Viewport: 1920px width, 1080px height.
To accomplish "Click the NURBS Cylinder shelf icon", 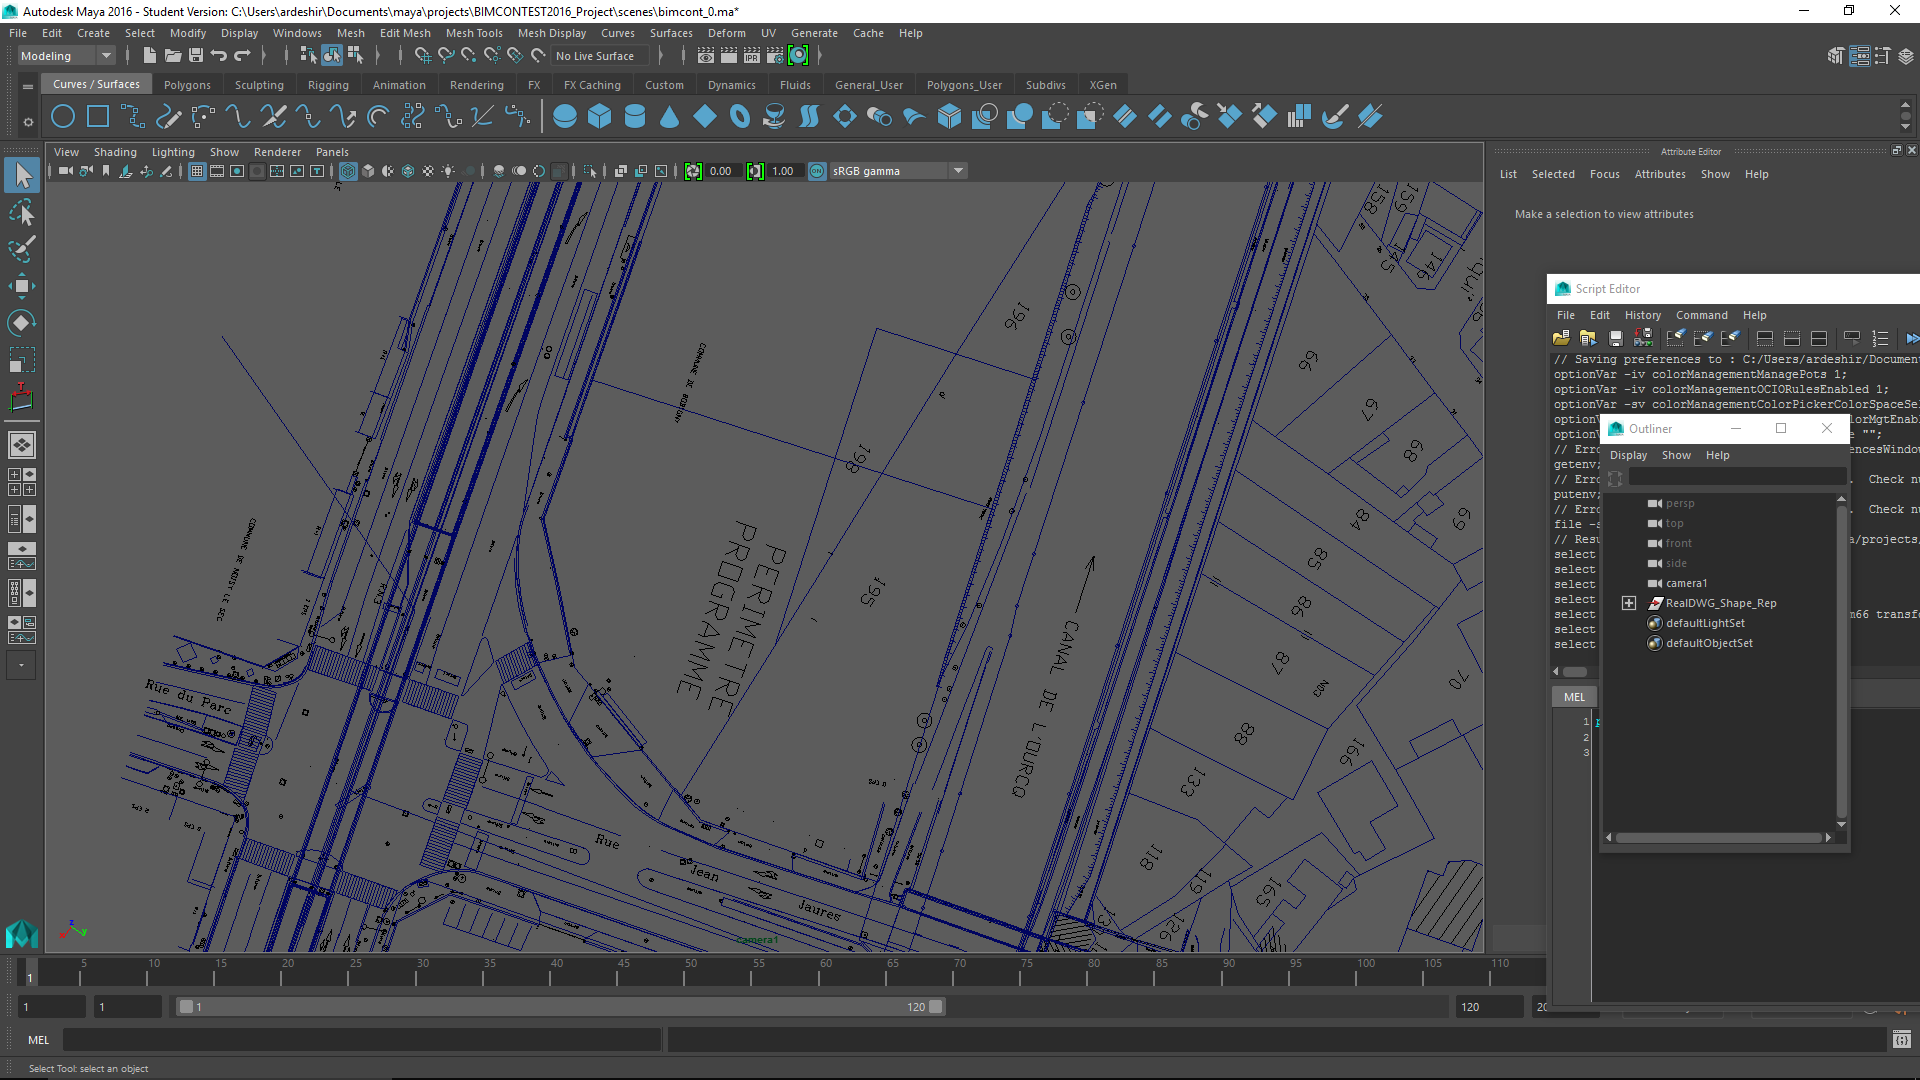I will point(635,117).
